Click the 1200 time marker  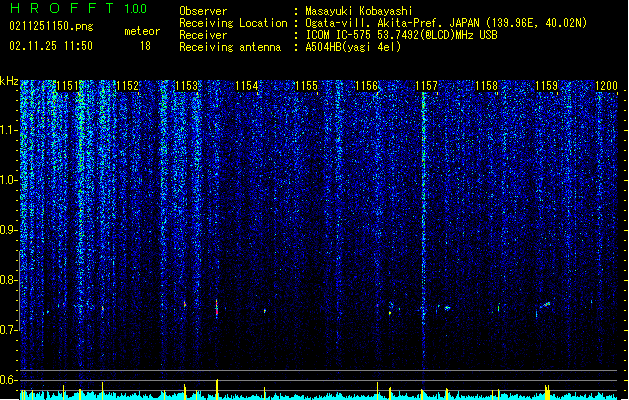click(x=606, y=86)
